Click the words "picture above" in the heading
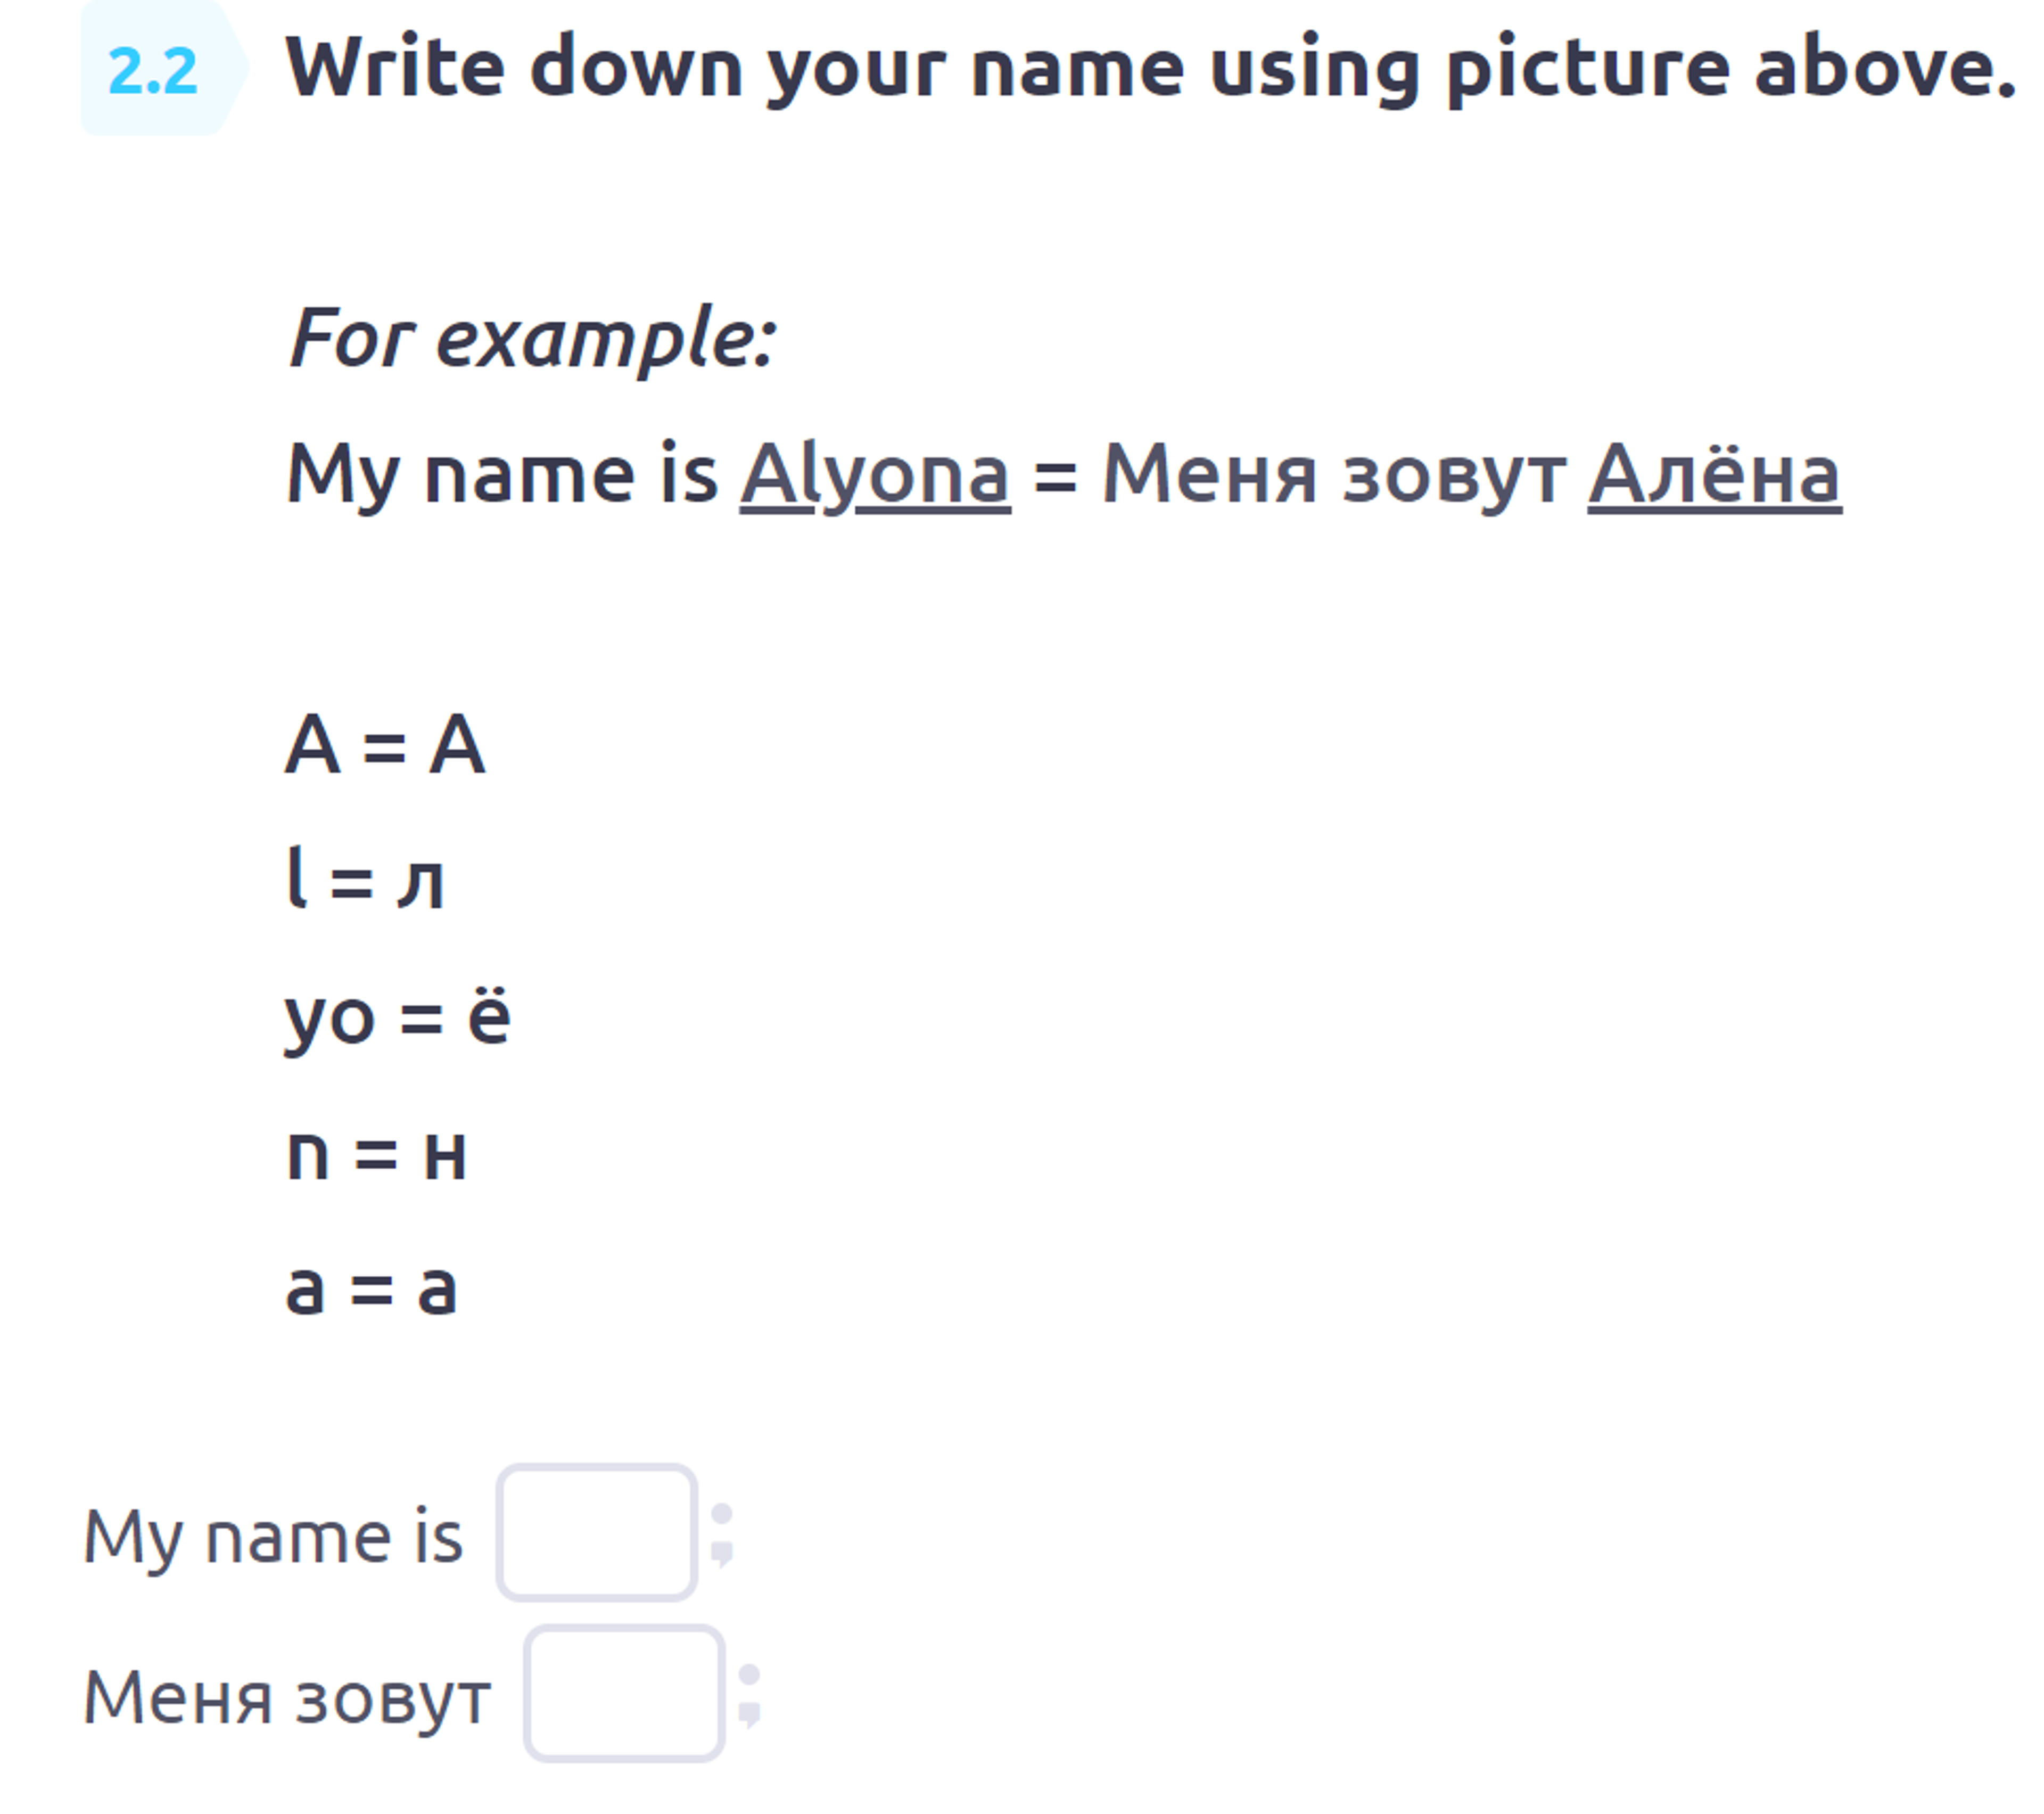2044x1814 pixels. pos(1731,68)
